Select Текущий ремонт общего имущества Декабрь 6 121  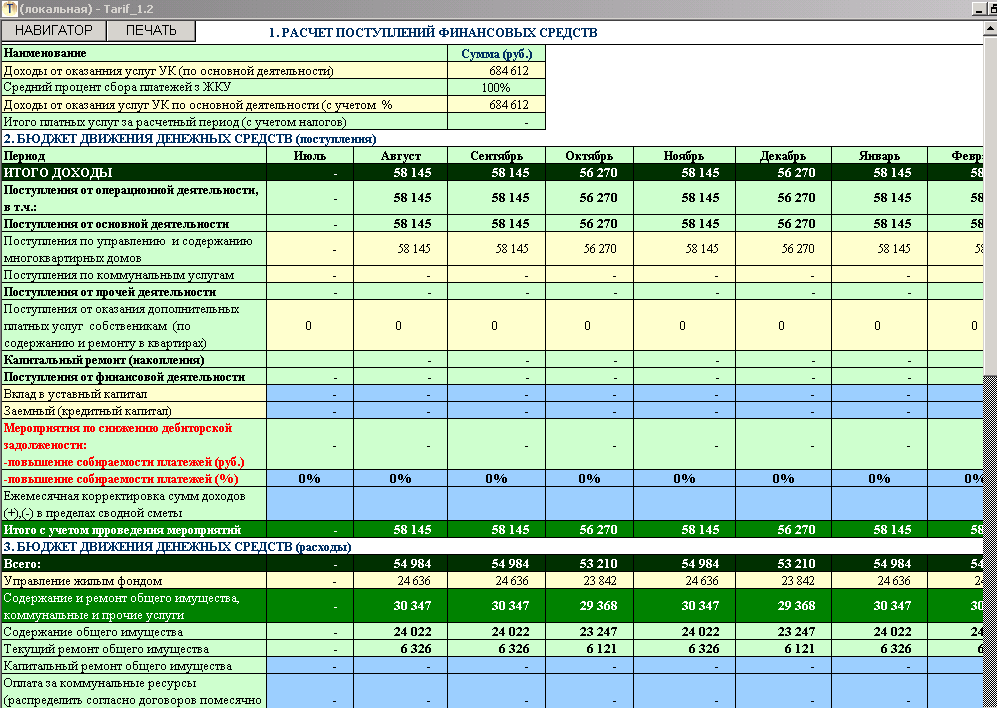[783, 649]
